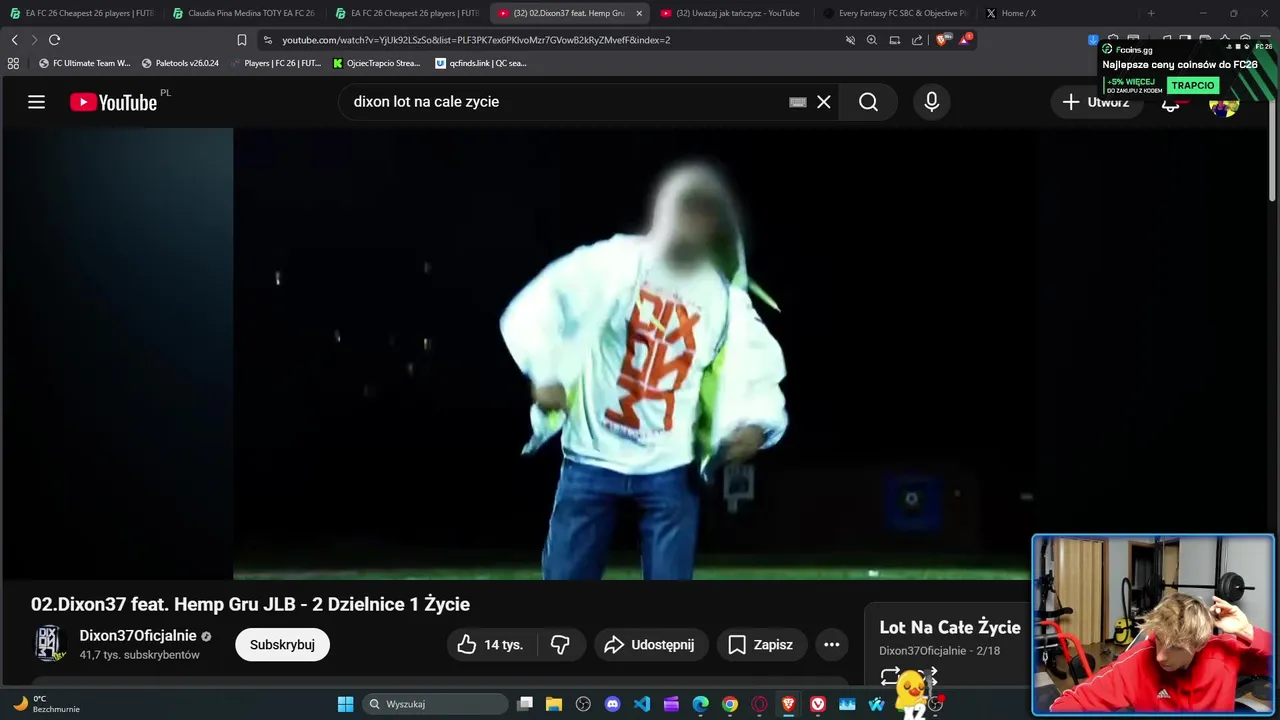This screenshot has width=1280, height=720.
Task: Open File Explorer from taskbar
Action: pyautogui.click(x=554, y=704)
